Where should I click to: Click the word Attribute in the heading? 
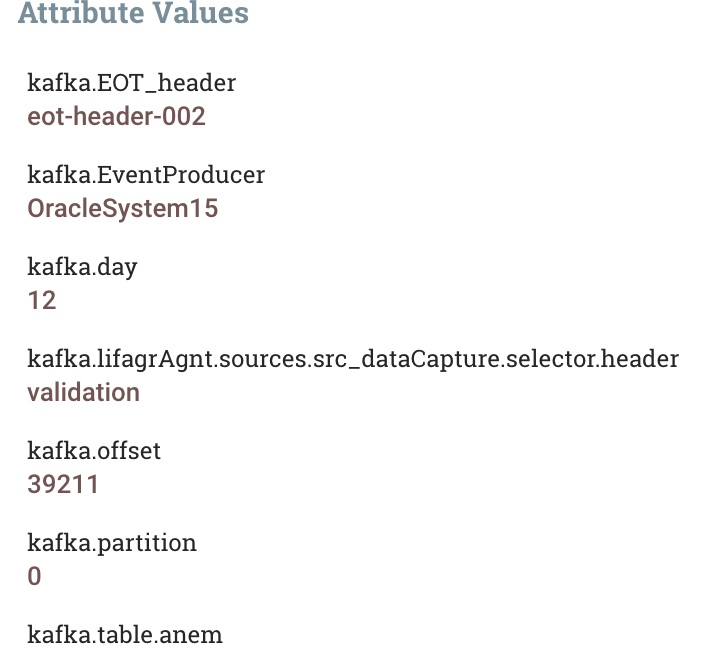click(x=81, y=12)
